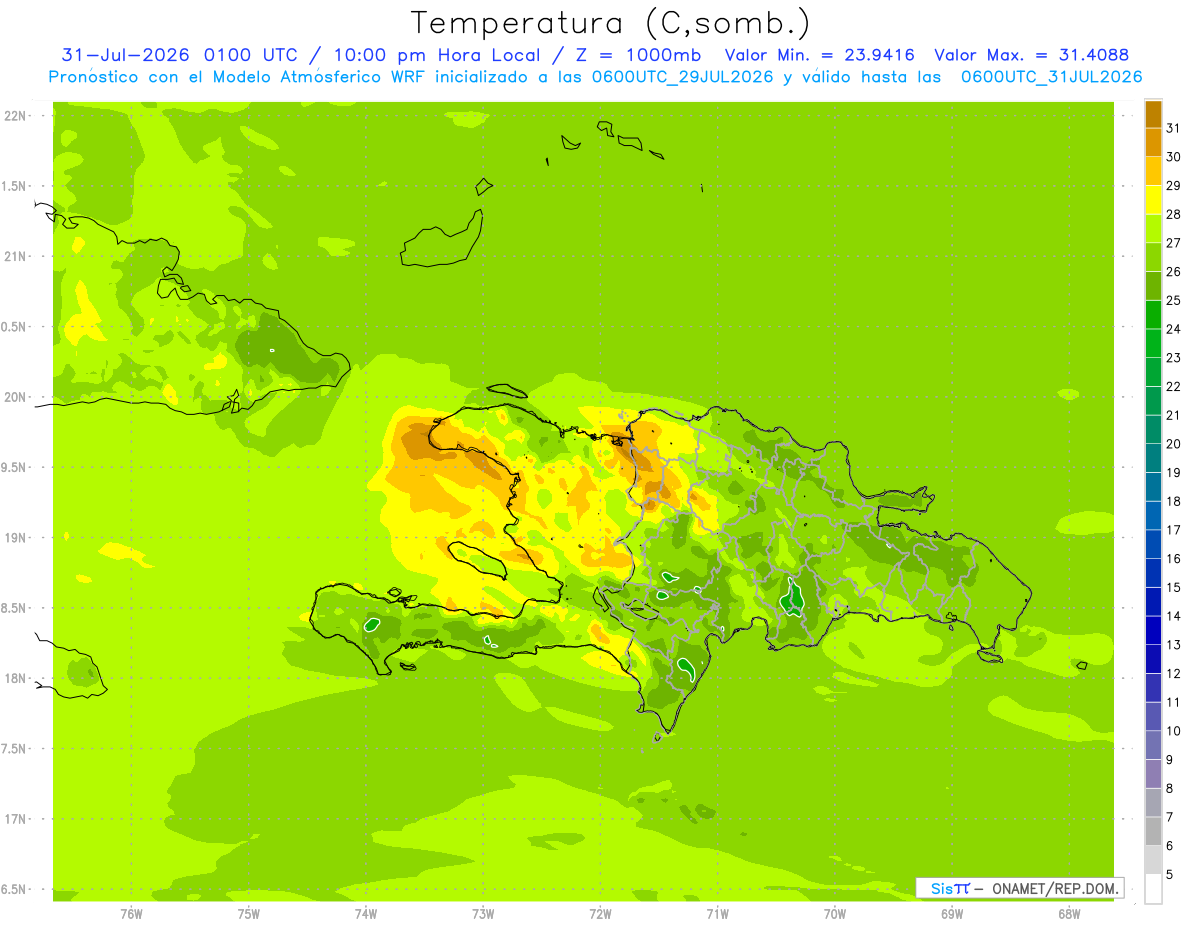Click the gray swatch between 6 and 7
Image resolution: width=1200 pixels, height=927 pixels.
tap(1153, 831)
